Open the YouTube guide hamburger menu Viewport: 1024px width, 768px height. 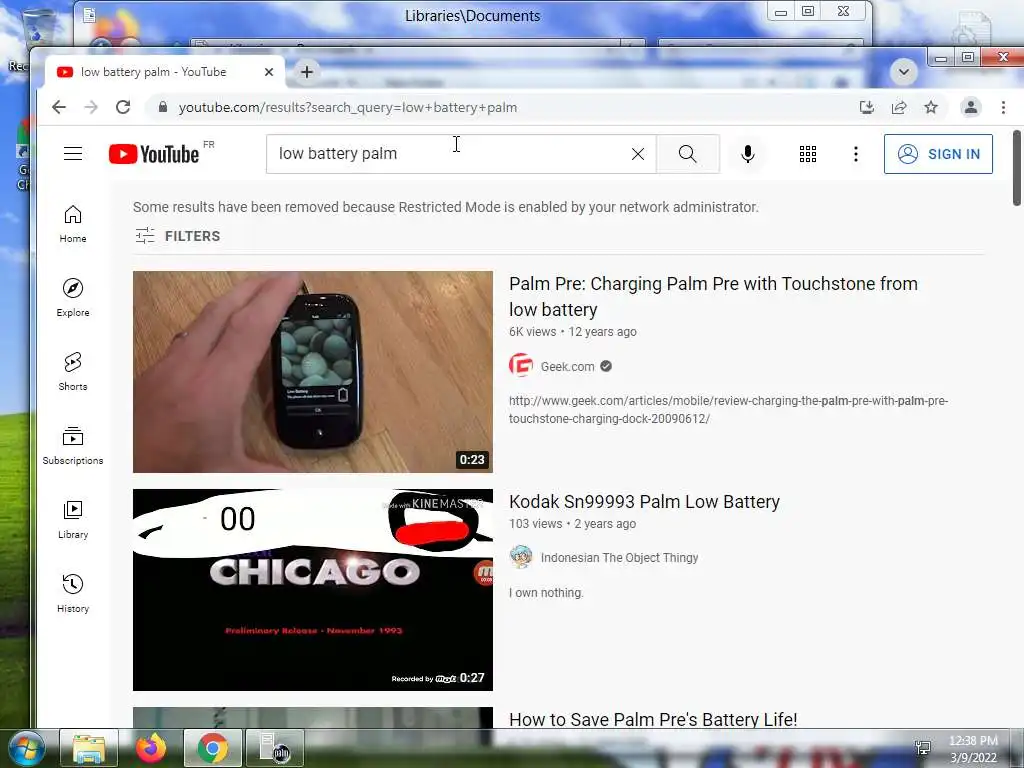pos(72,153)
